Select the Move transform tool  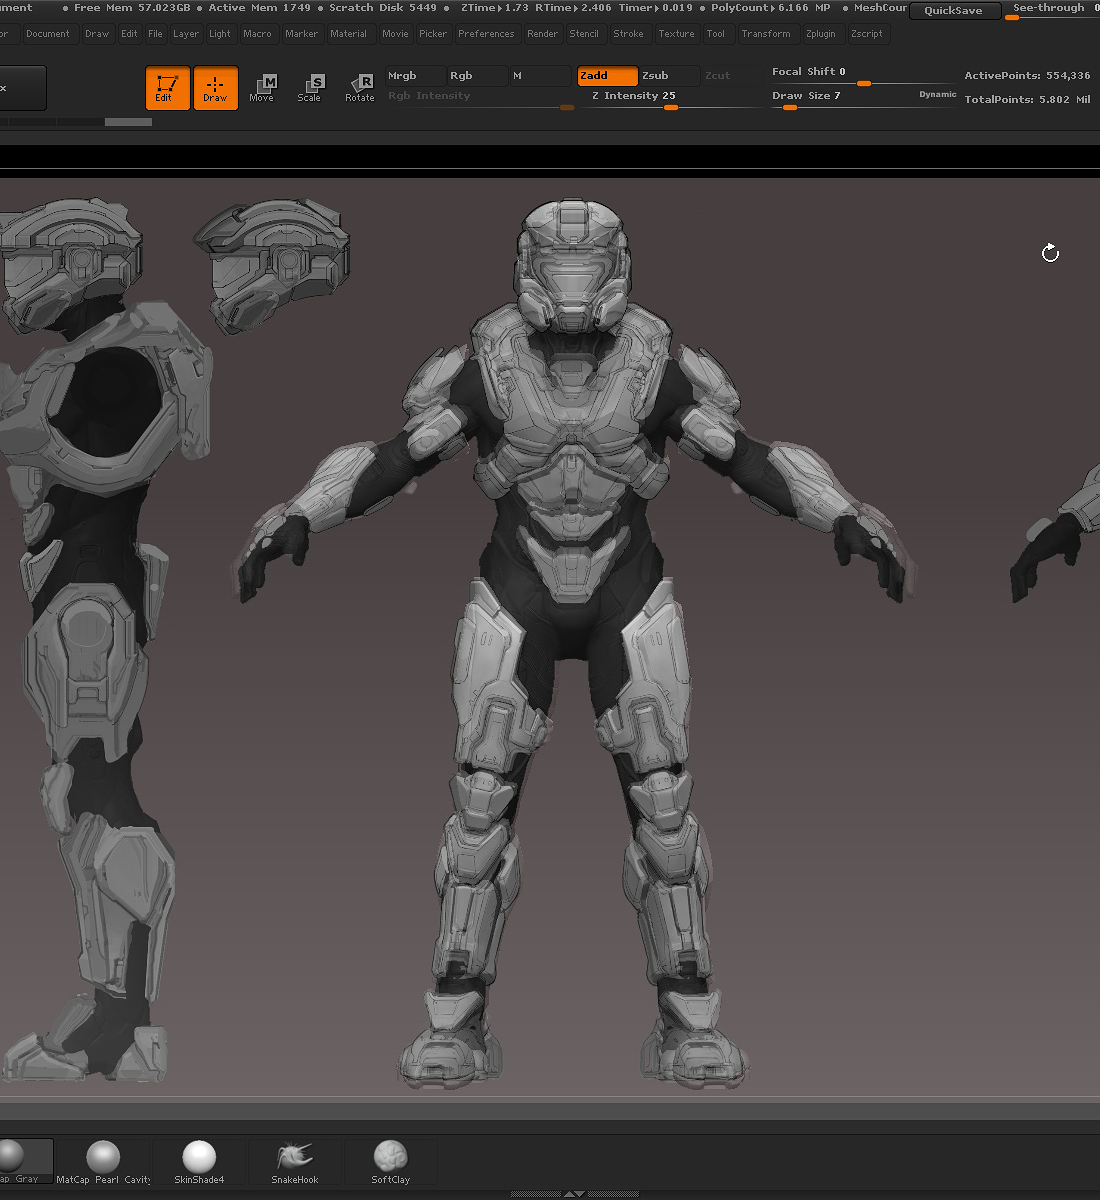262,88
